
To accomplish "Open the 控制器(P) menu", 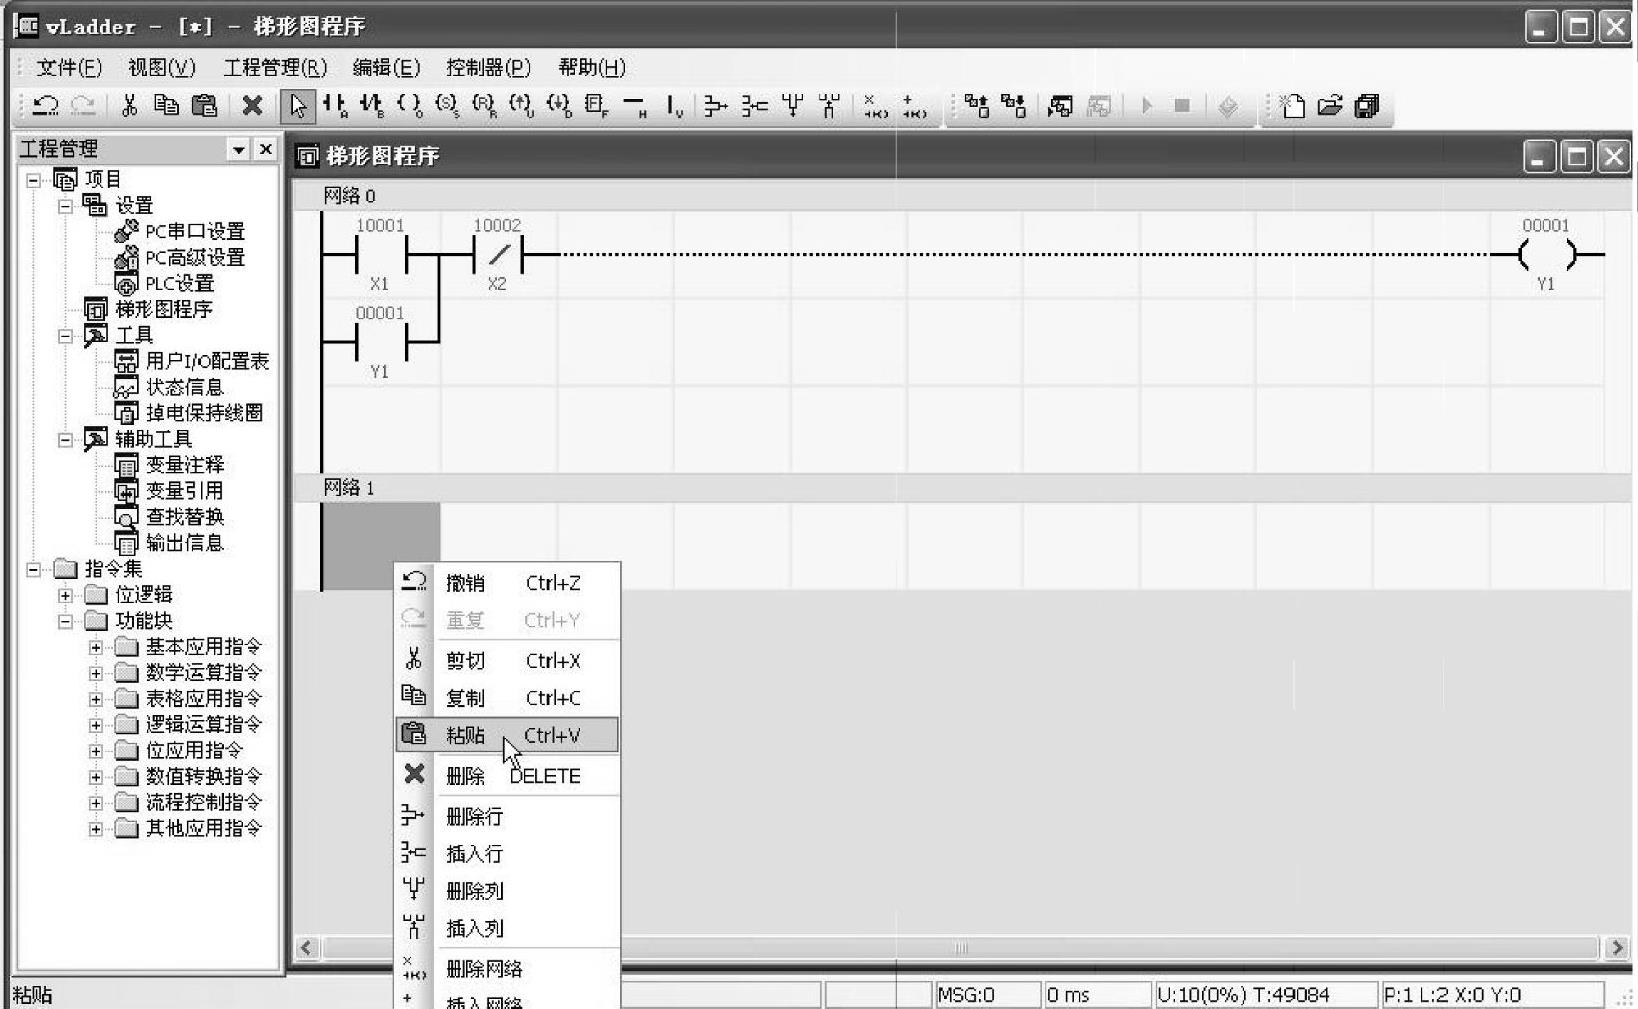I will coord(488,67).
